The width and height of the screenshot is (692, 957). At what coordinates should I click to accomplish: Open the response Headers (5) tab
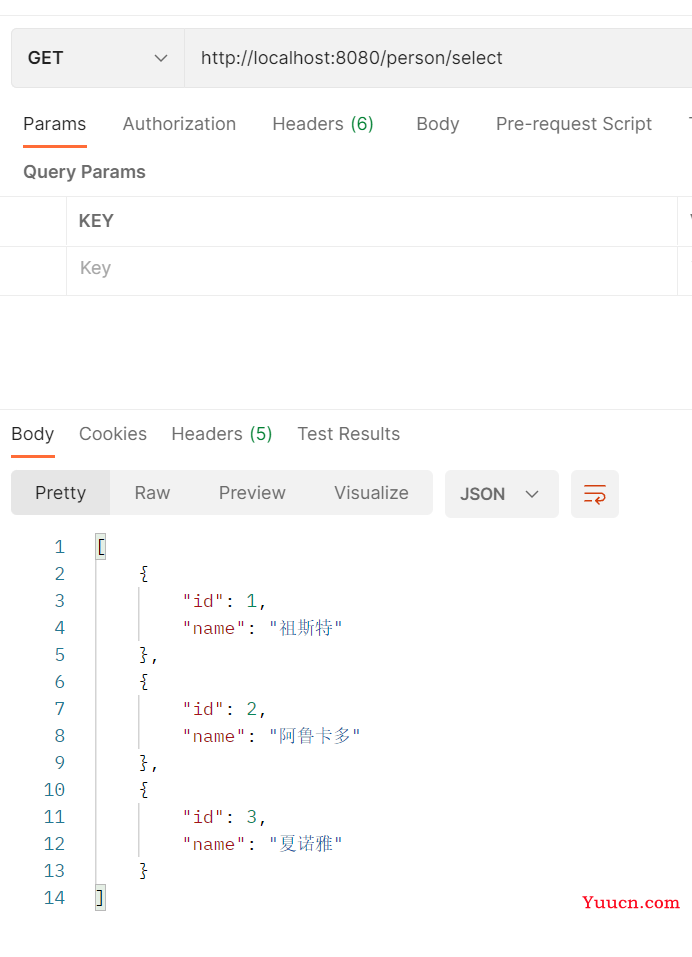pos(222,434)
